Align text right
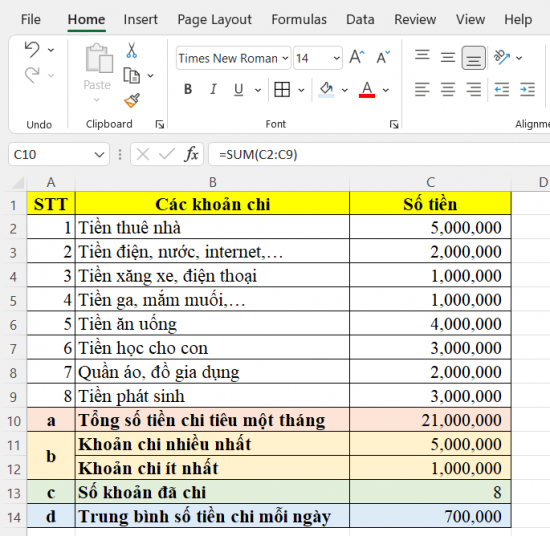Screen dimensions: 550x536 474,89
